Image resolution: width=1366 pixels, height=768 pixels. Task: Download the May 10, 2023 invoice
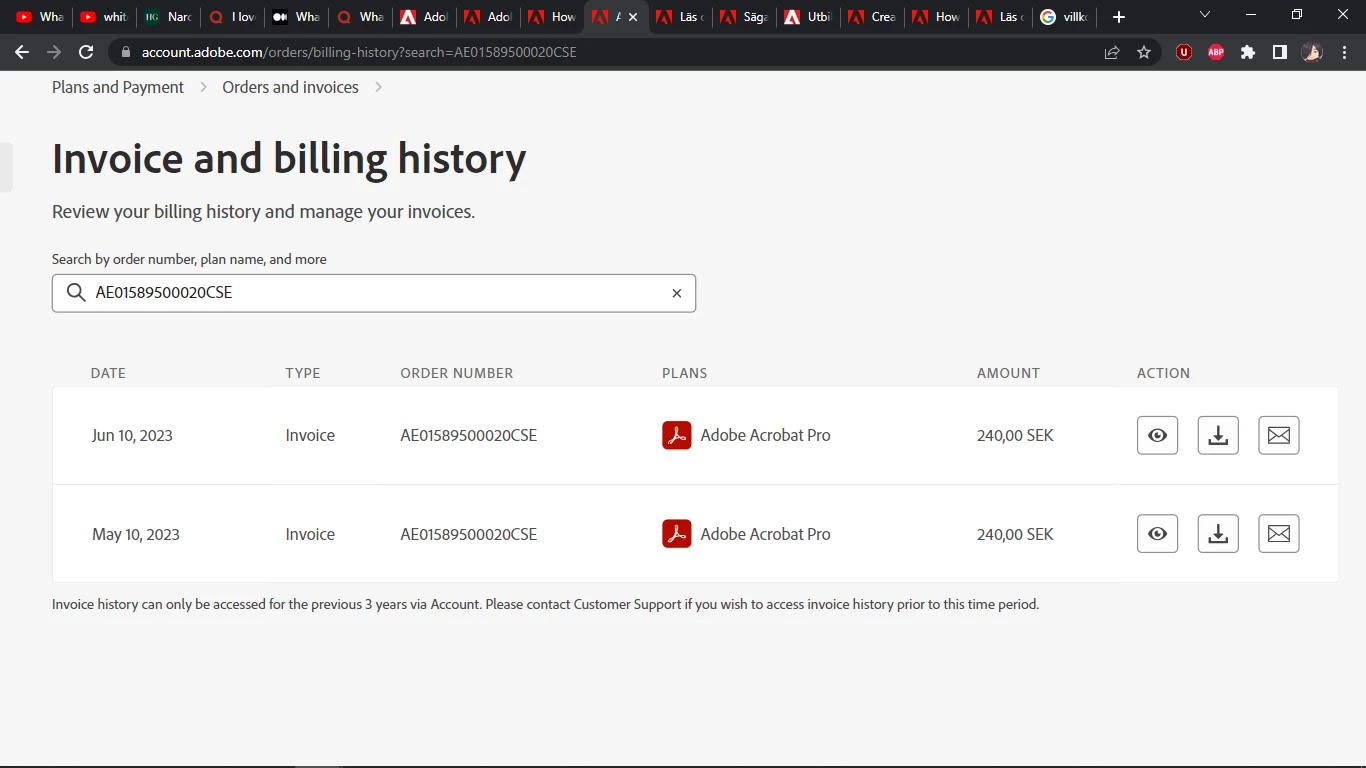pos(1218,534)
